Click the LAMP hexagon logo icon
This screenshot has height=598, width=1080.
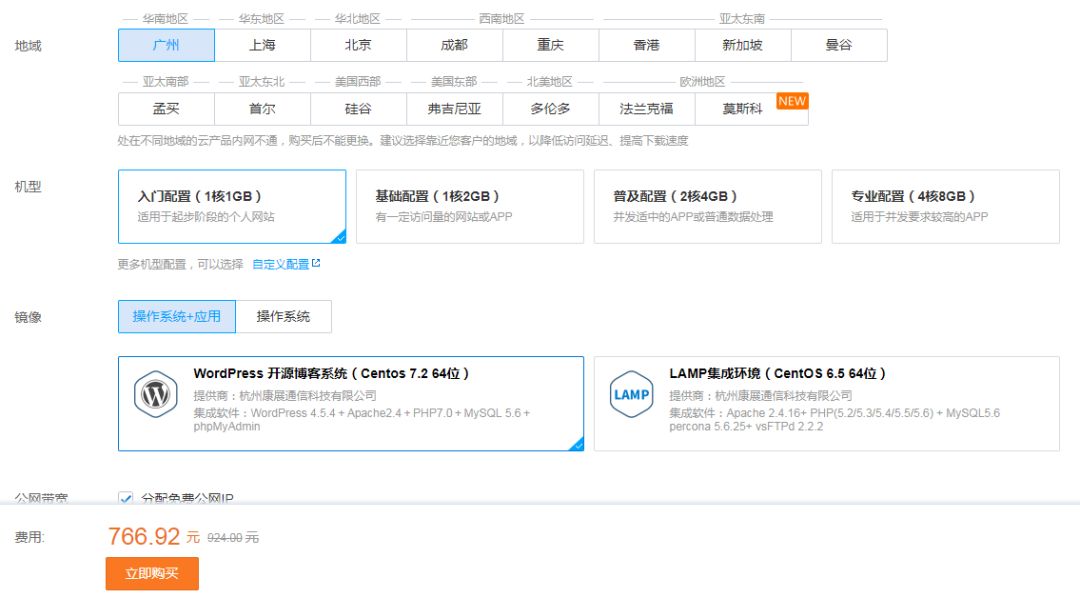(631, 396)
